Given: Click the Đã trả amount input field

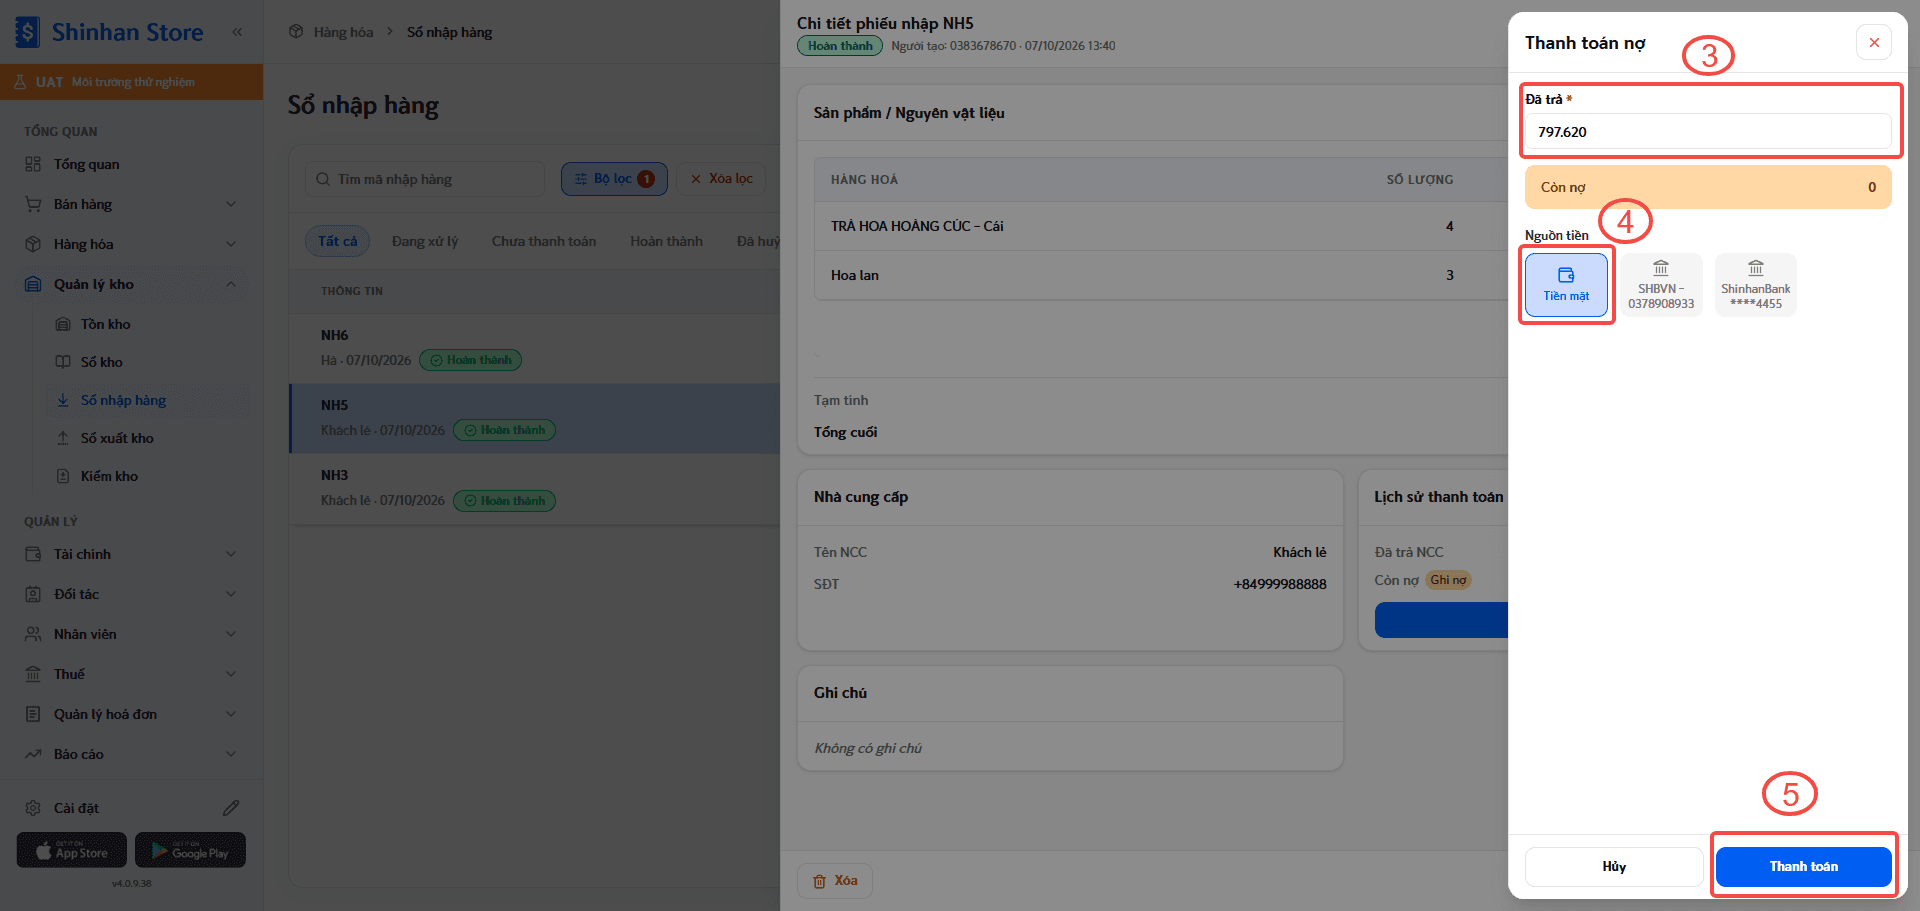Looking at the screenshot, I should coord(1708,132).
